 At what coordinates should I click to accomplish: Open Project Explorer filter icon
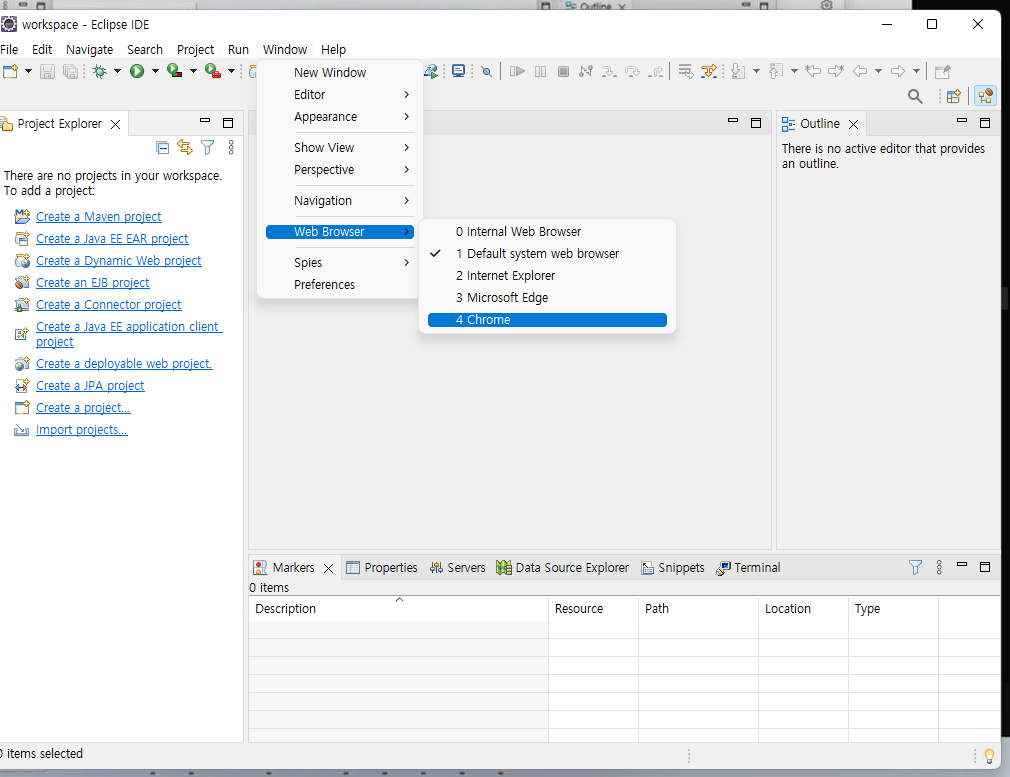point(207,148)
